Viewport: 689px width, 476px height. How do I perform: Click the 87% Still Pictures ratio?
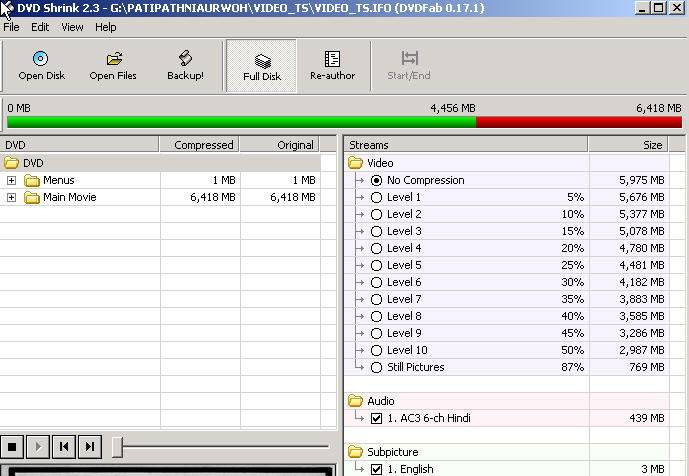point(573,367)
